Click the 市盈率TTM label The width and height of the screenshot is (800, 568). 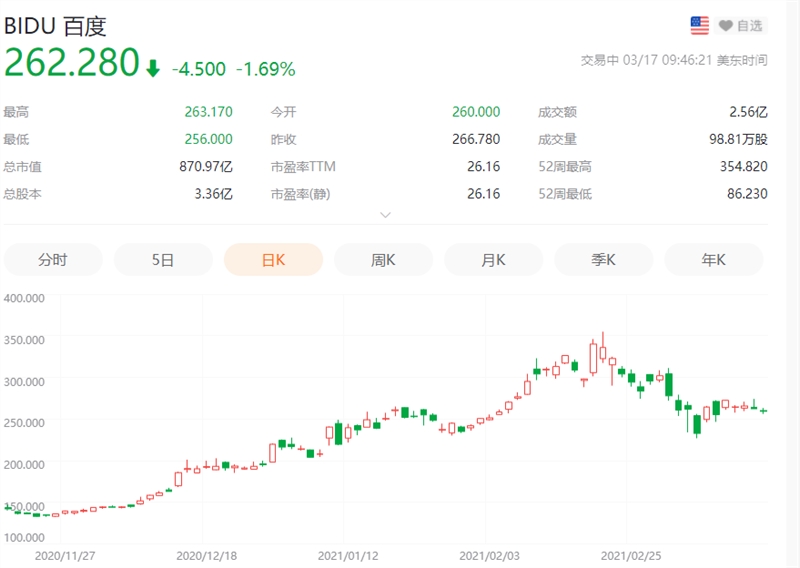(x=303, y=166)
